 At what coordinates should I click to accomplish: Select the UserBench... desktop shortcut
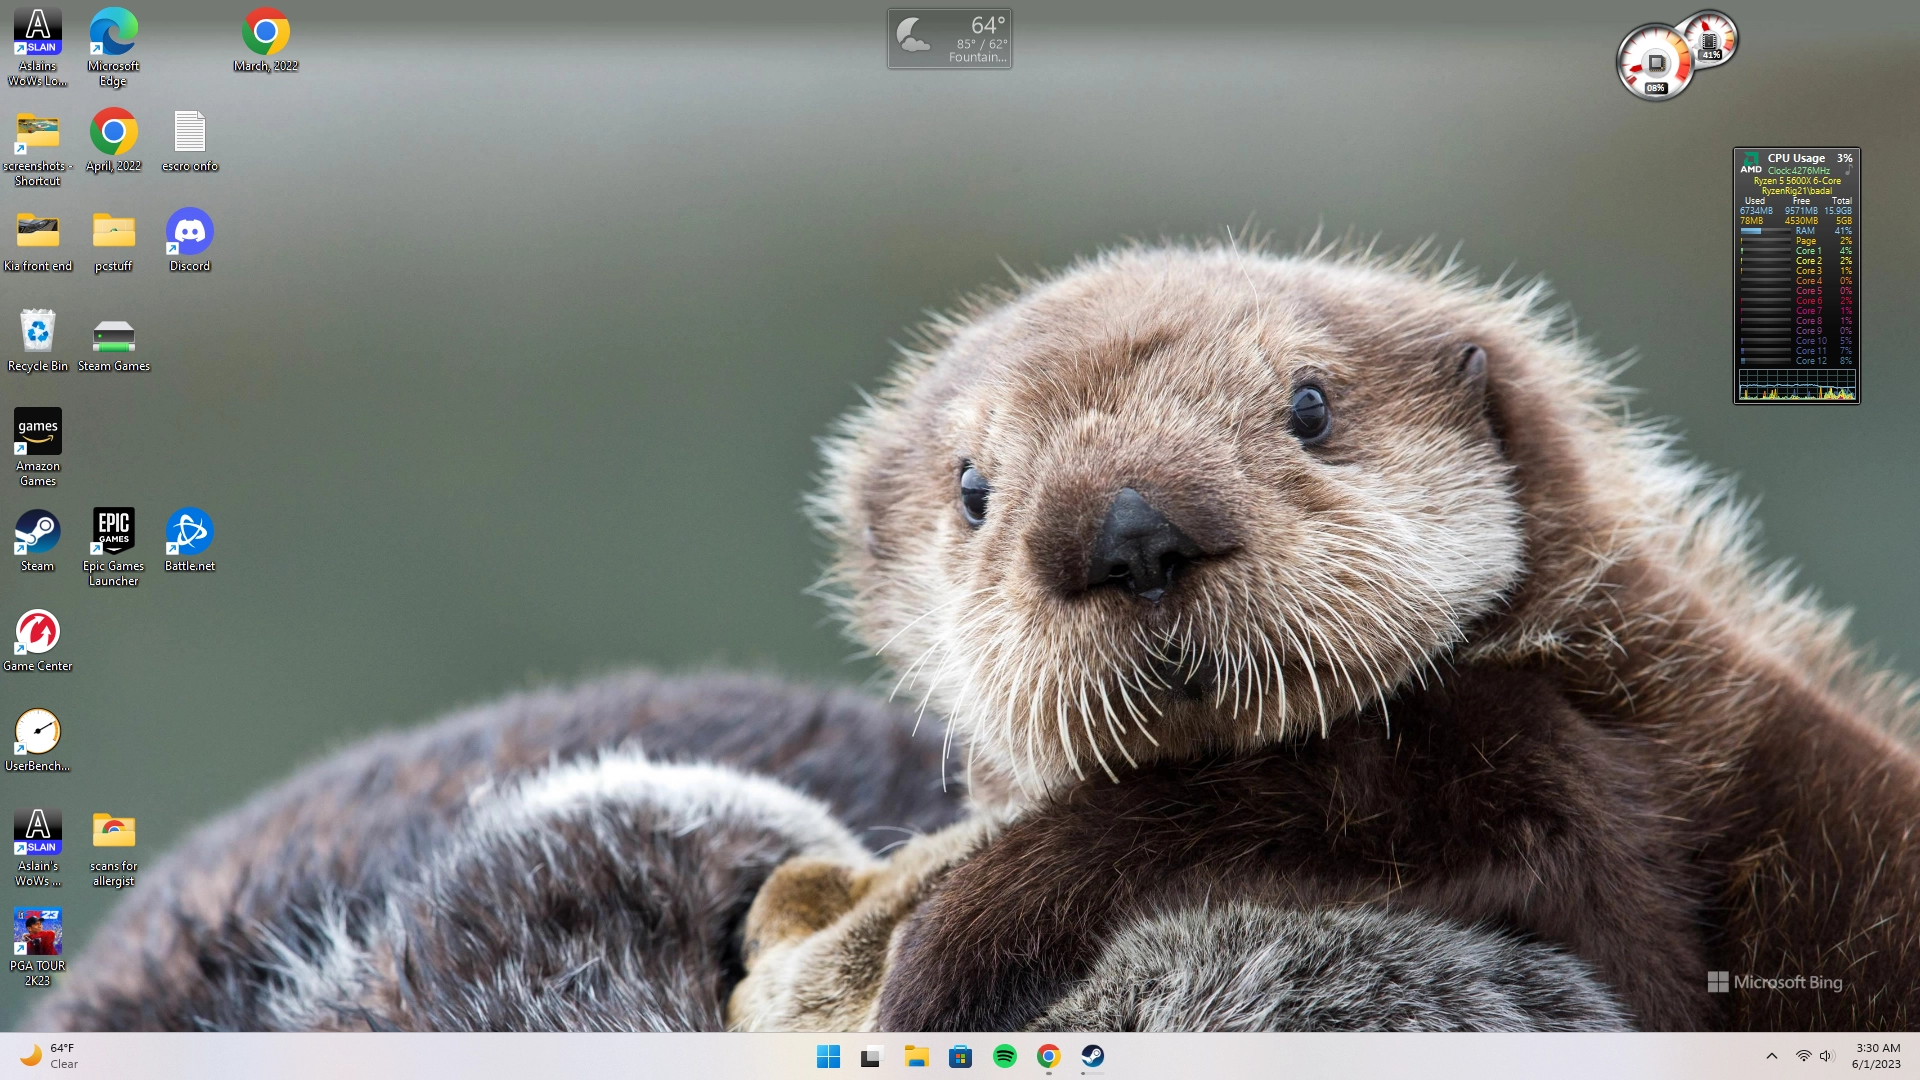(38, 741)
